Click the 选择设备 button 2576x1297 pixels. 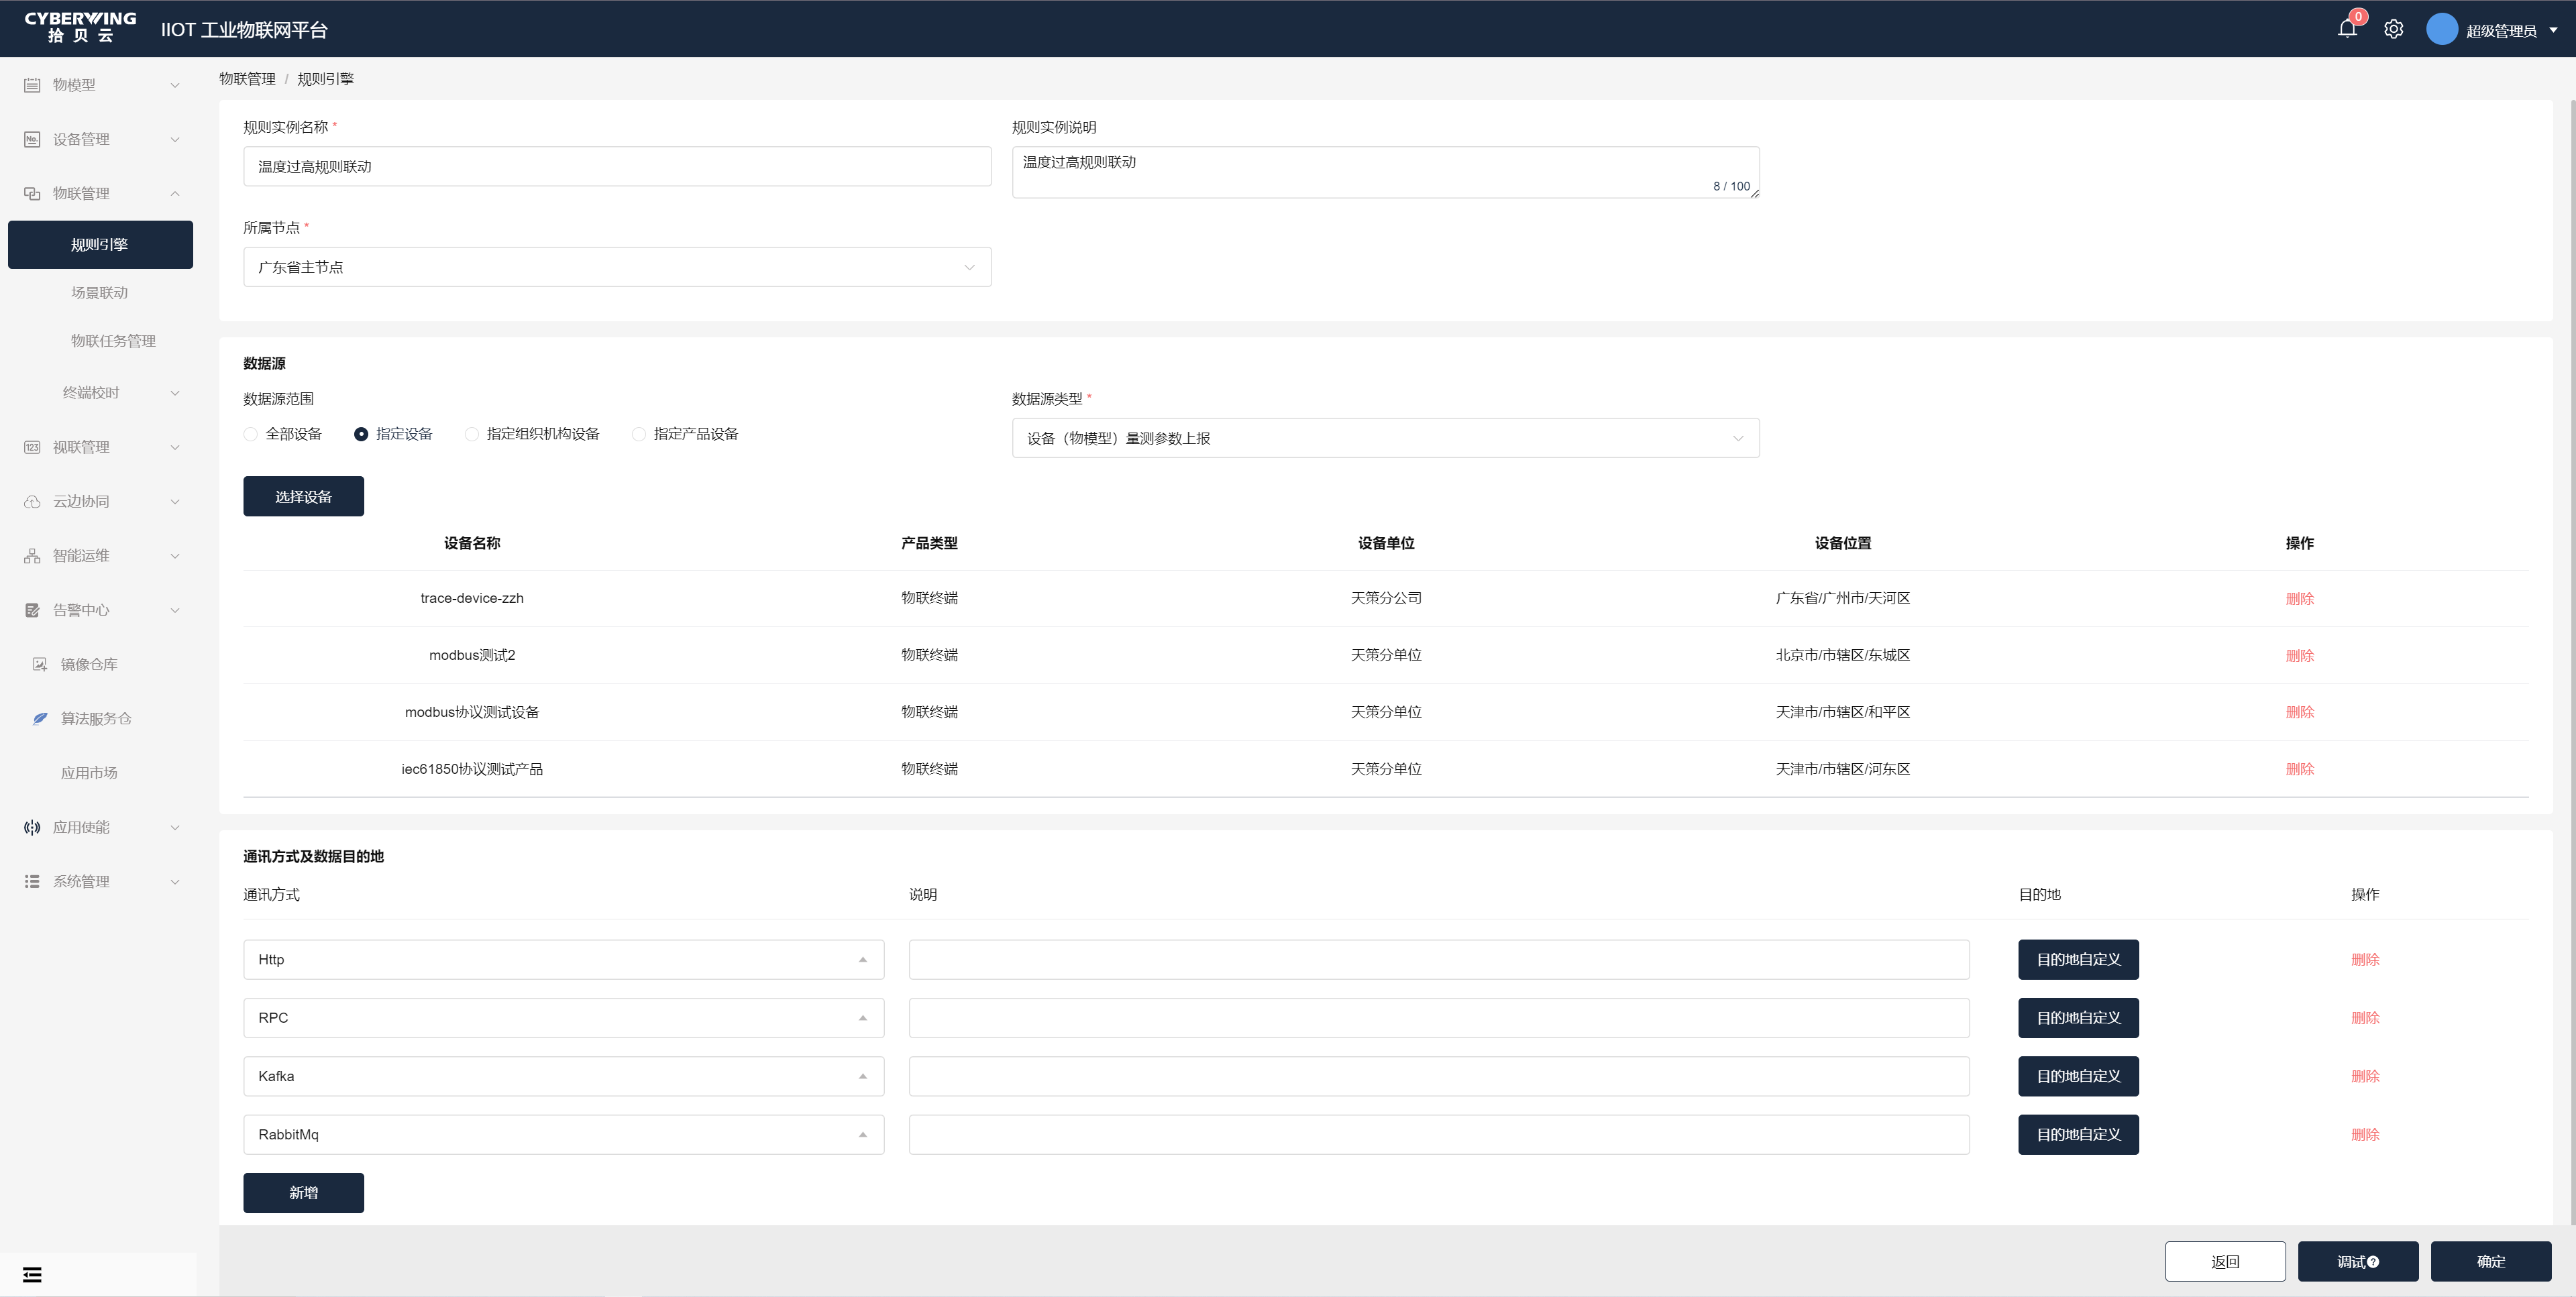(x=303, y=497)
